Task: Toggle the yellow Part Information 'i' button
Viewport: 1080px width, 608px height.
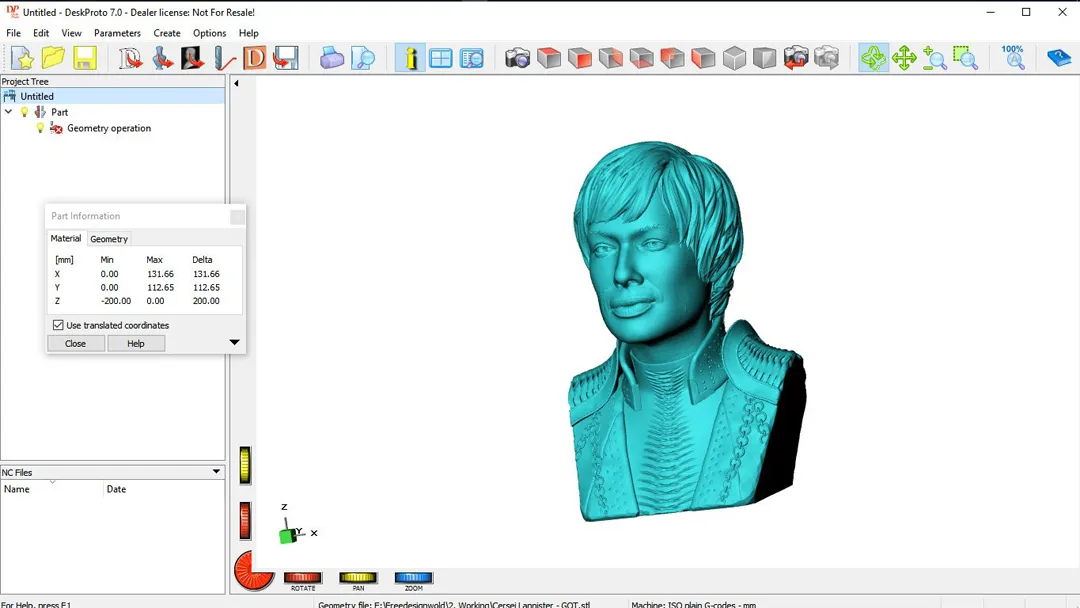Action: [410, 58]
